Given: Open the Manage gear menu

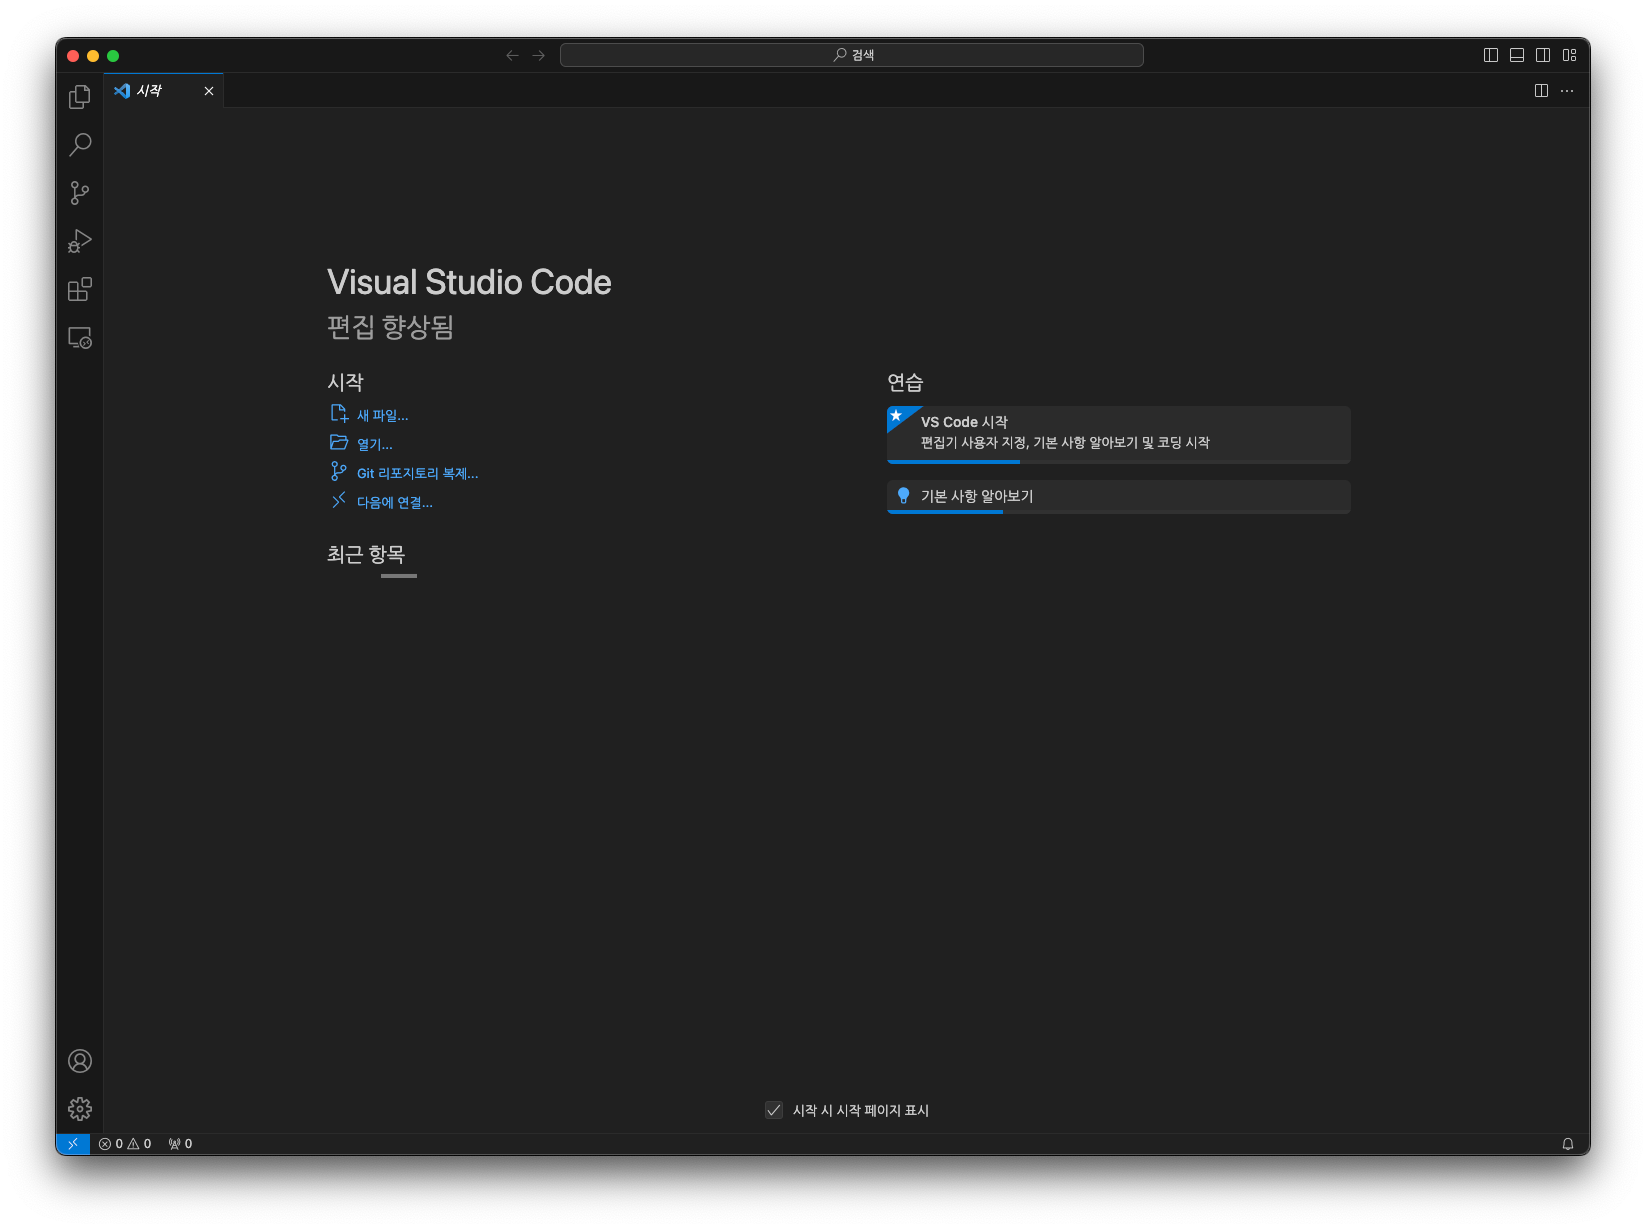Looking at the screenshot, I should coord(80,1109).
